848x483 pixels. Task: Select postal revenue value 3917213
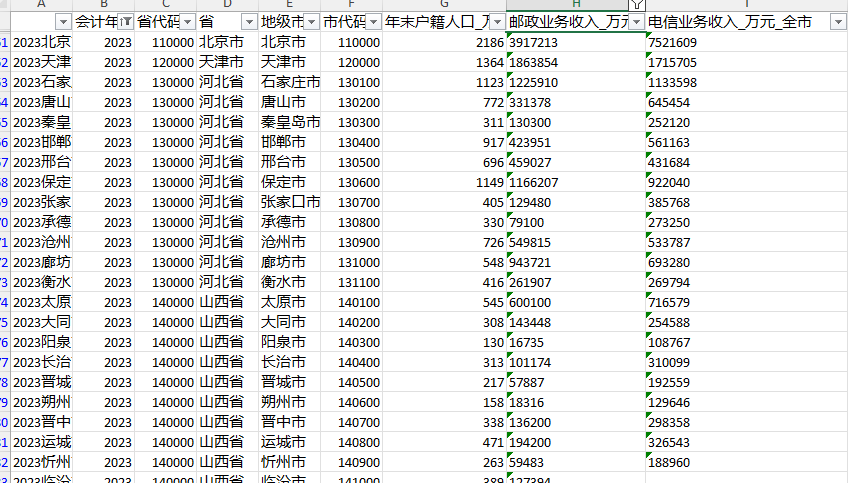[x=576, y=42]
